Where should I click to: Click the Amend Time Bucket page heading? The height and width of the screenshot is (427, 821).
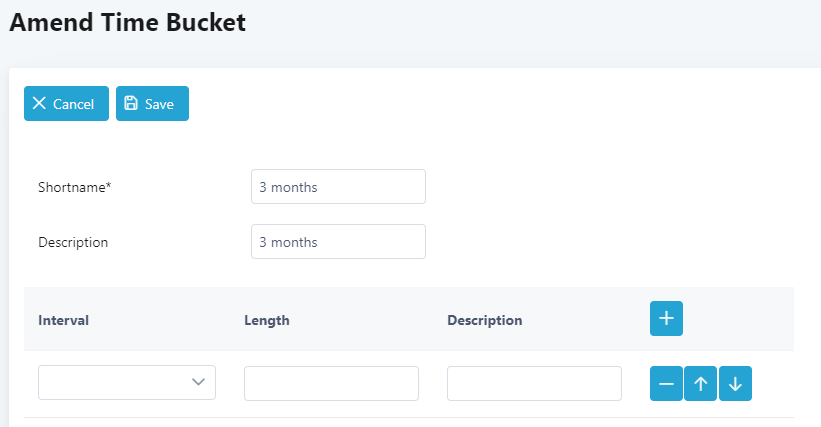coord(127,23)
